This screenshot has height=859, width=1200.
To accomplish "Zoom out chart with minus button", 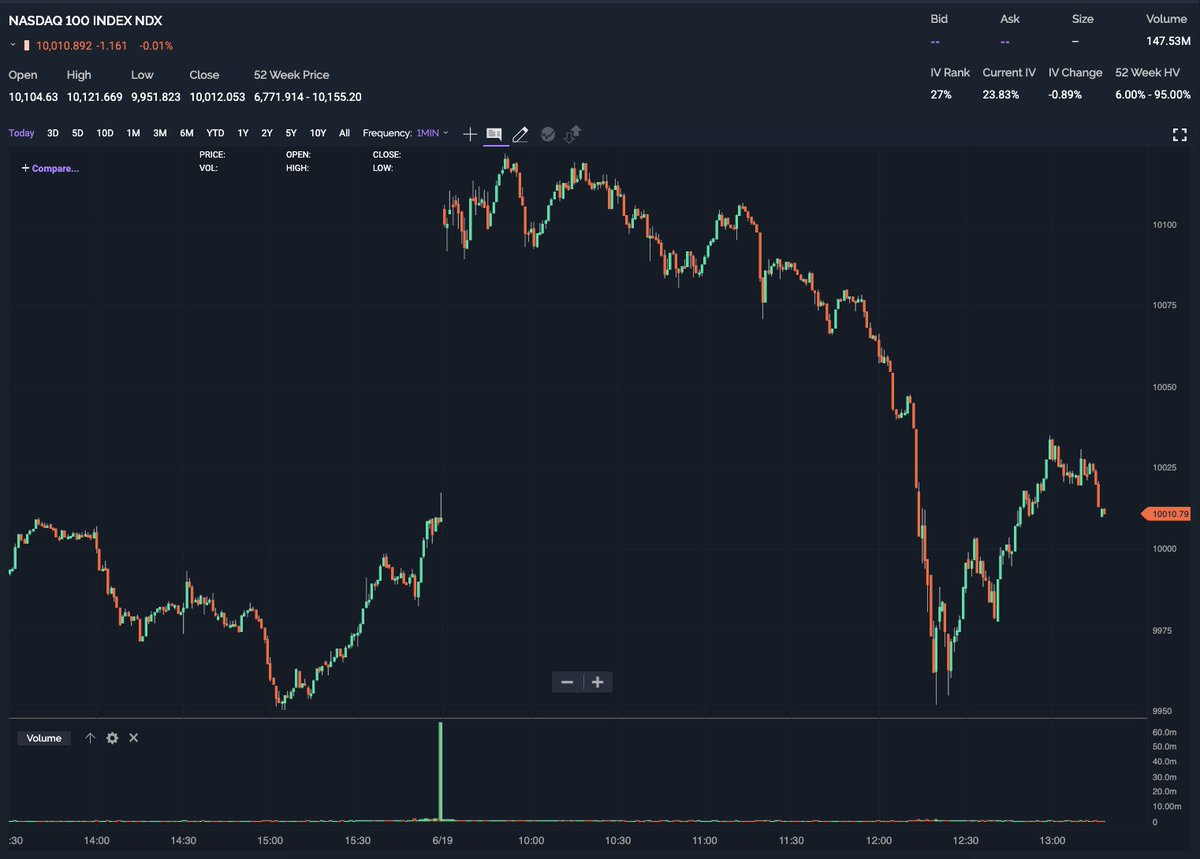I will pos(567,682).
